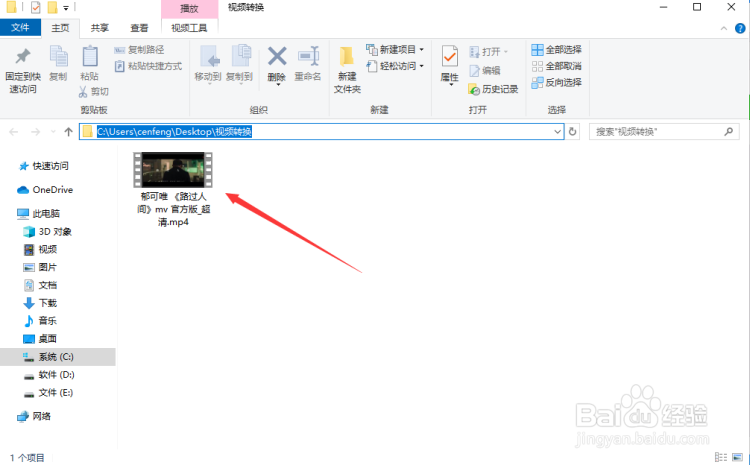This screenshot has width=750, height=465.
Task: Click new folder icon in title bar
Action: coord(53,7)
